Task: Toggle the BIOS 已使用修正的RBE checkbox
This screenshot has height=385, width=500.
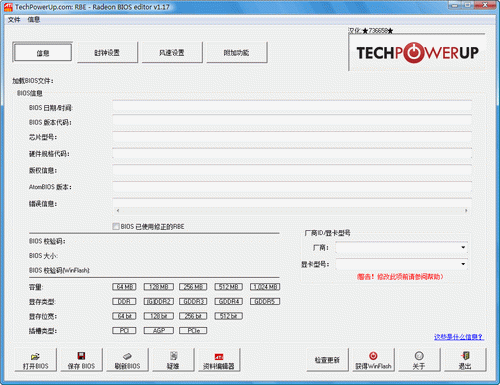Action: pyautogui.click(x=116, y=227)
